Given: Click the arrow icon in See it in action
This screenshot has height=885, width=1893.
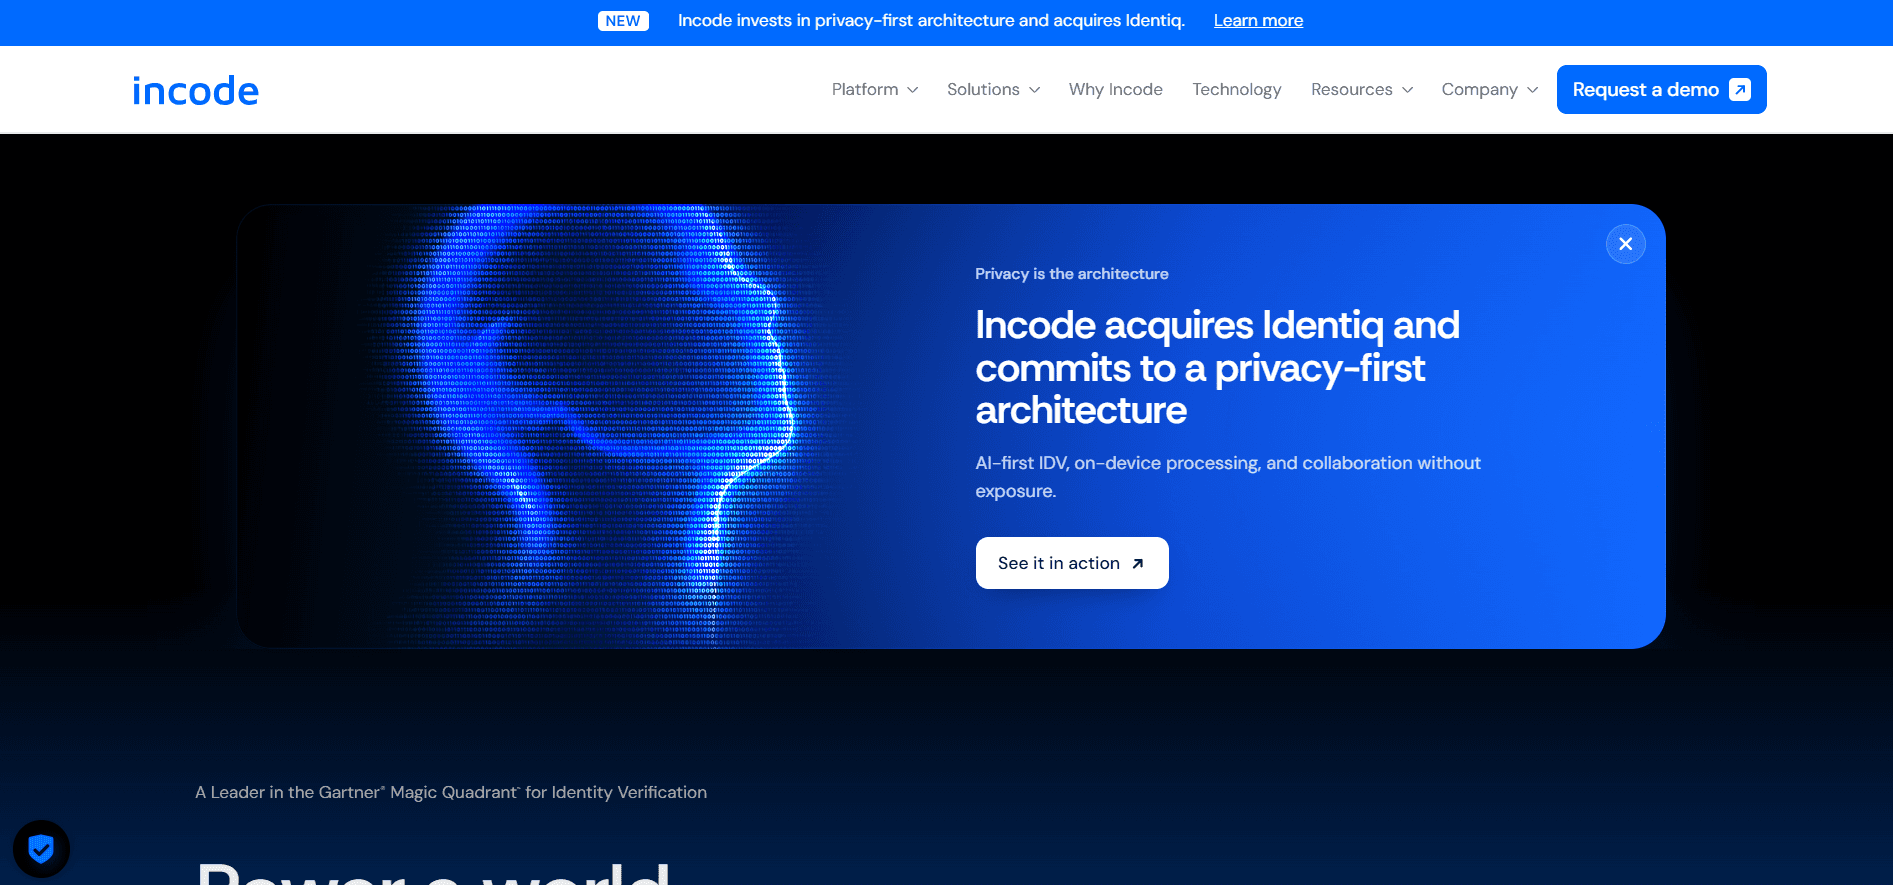Looking at the screenshot, I should tap(1137, 564).
